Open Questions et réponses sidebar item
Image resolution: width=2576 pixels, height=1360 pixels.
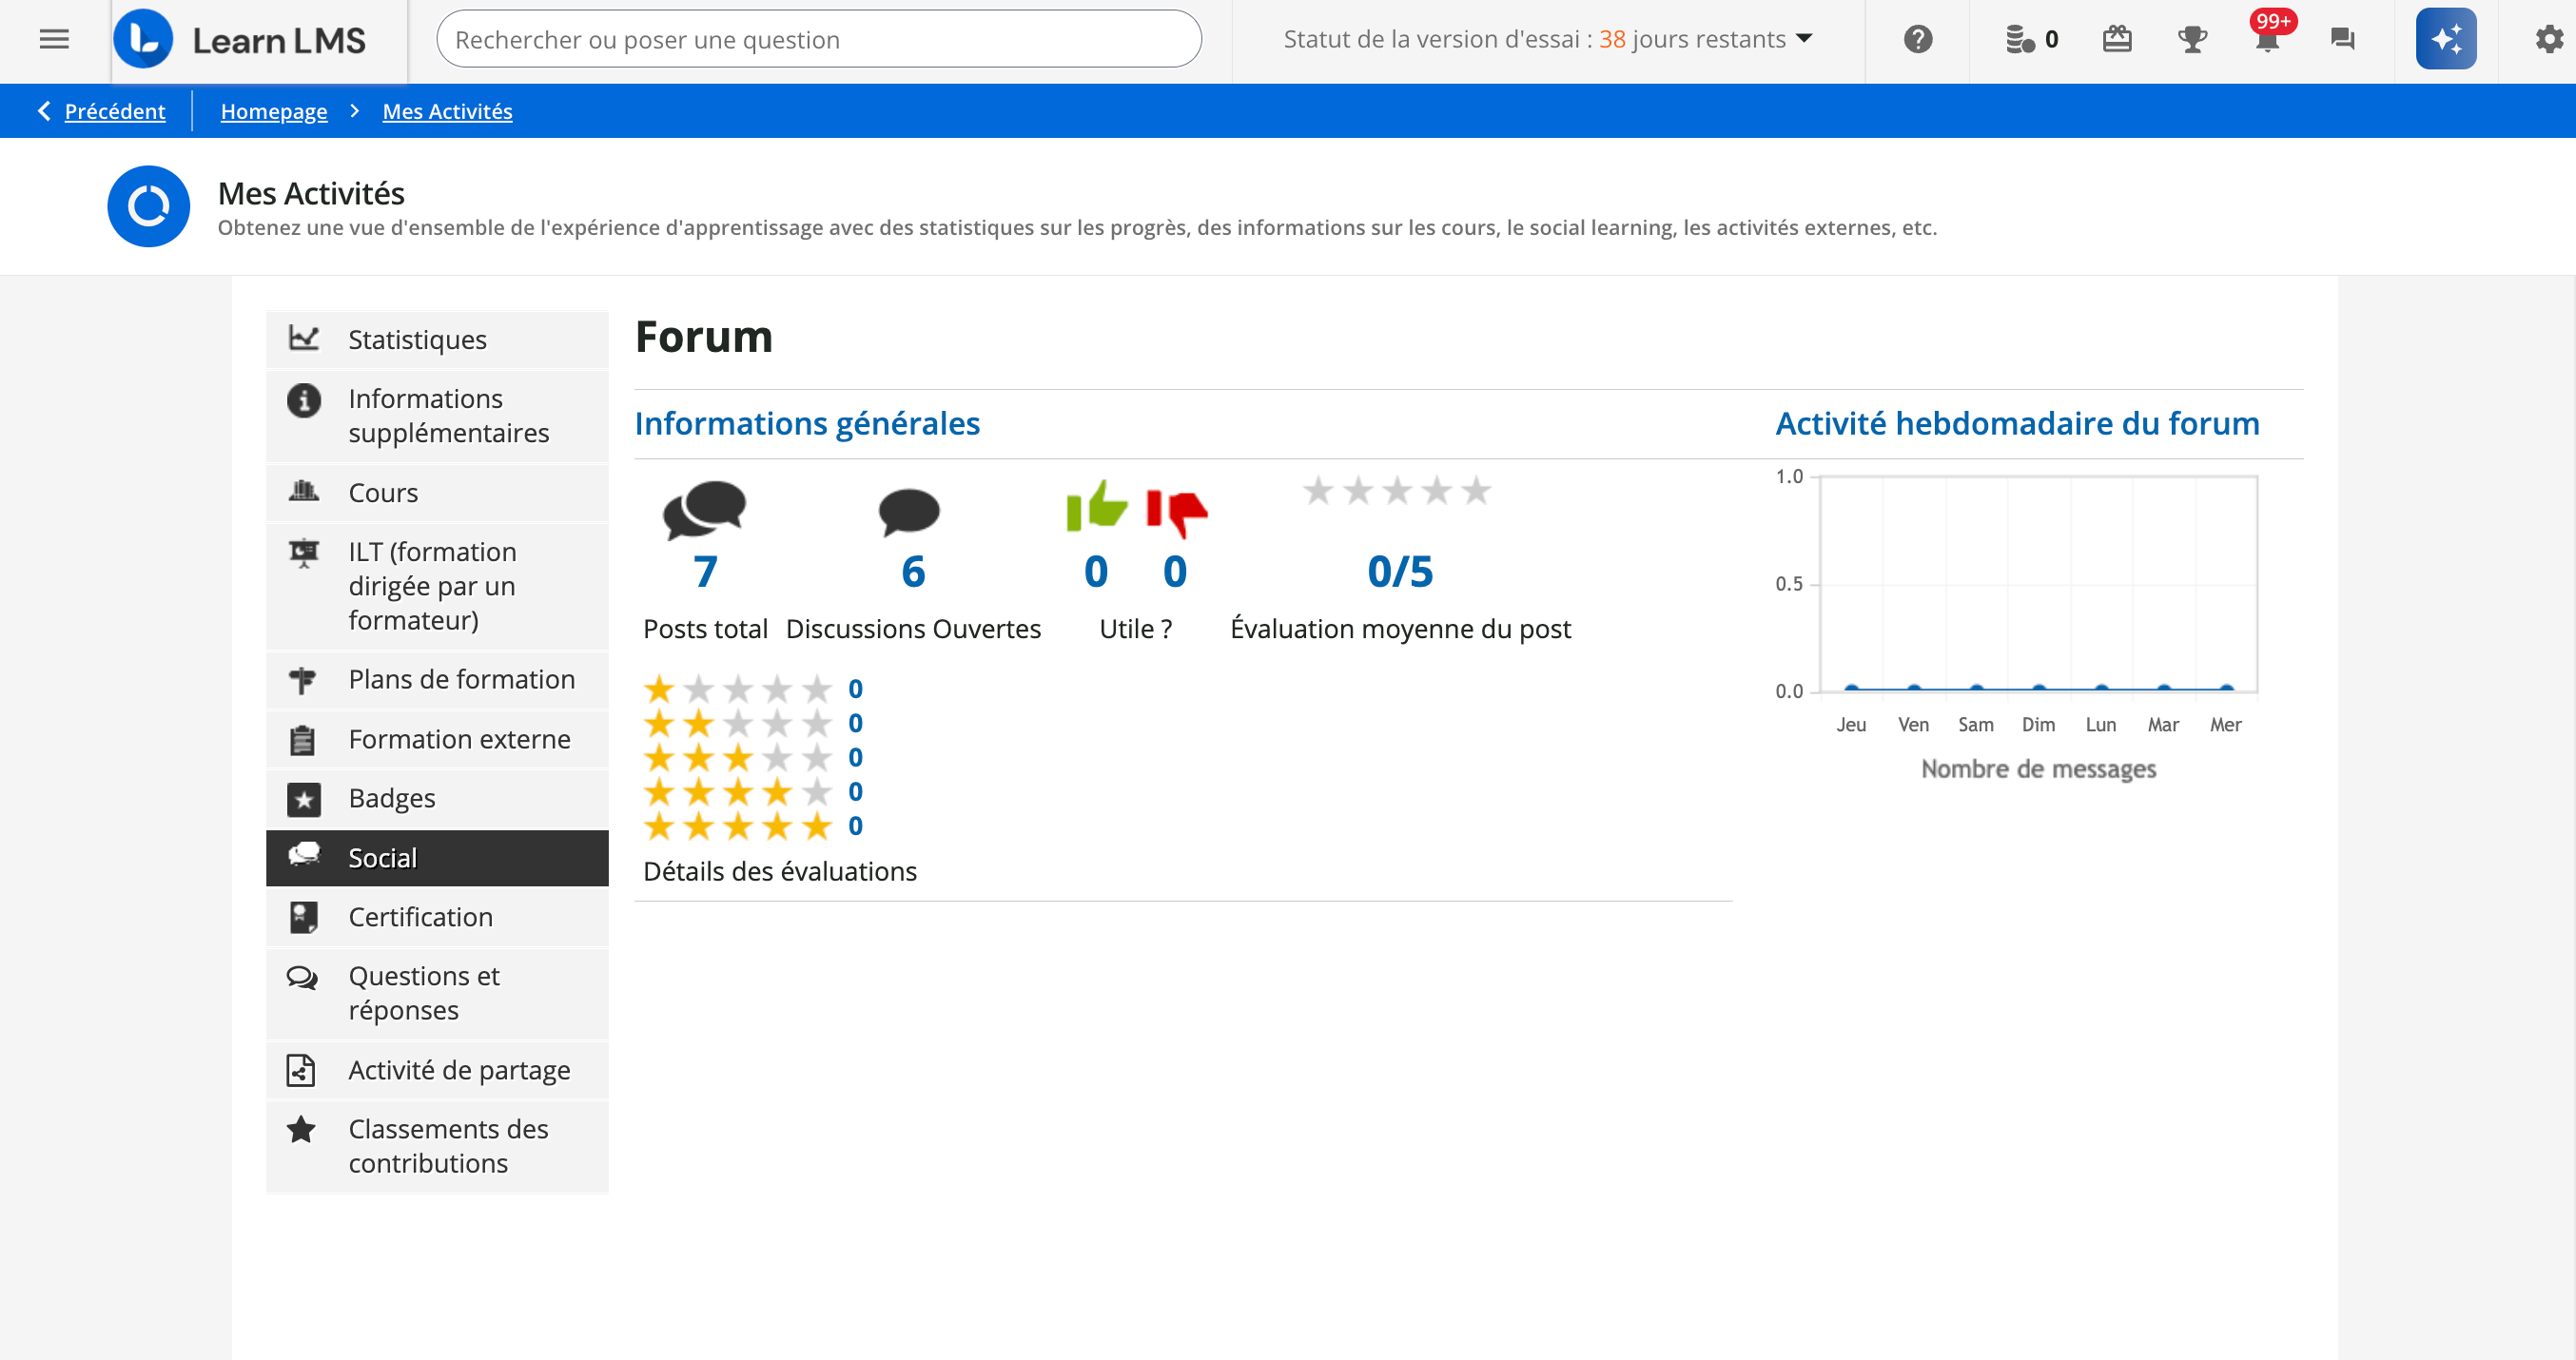tap(423, 993)
